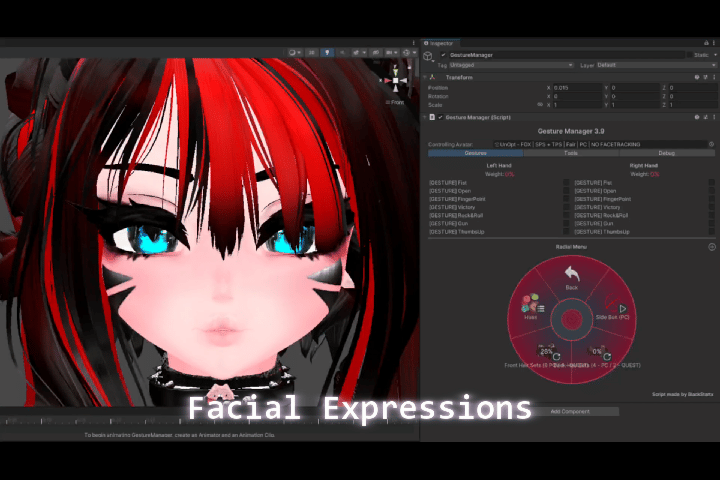Screen dimensions: 720x480
Task: Adjust 28% radial puppet control
Action: pyautogui.click(x=548, y=353)
